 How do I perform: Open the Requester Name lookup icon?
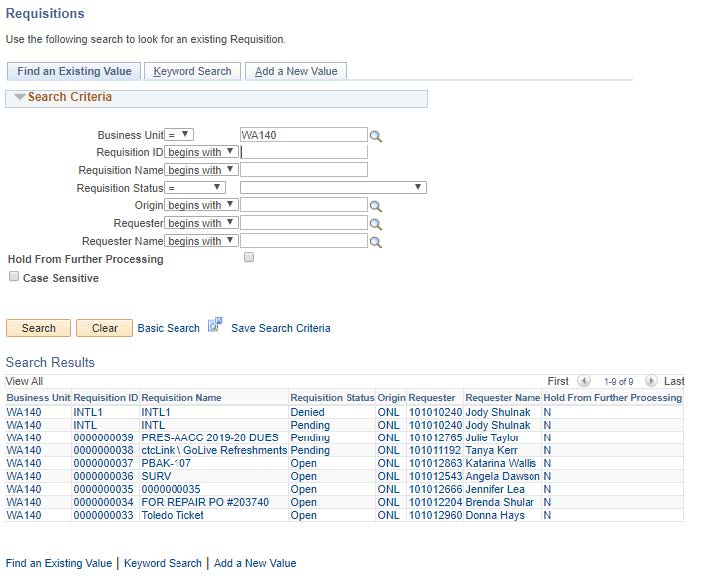pyautogui.click(x=376, y=242)
